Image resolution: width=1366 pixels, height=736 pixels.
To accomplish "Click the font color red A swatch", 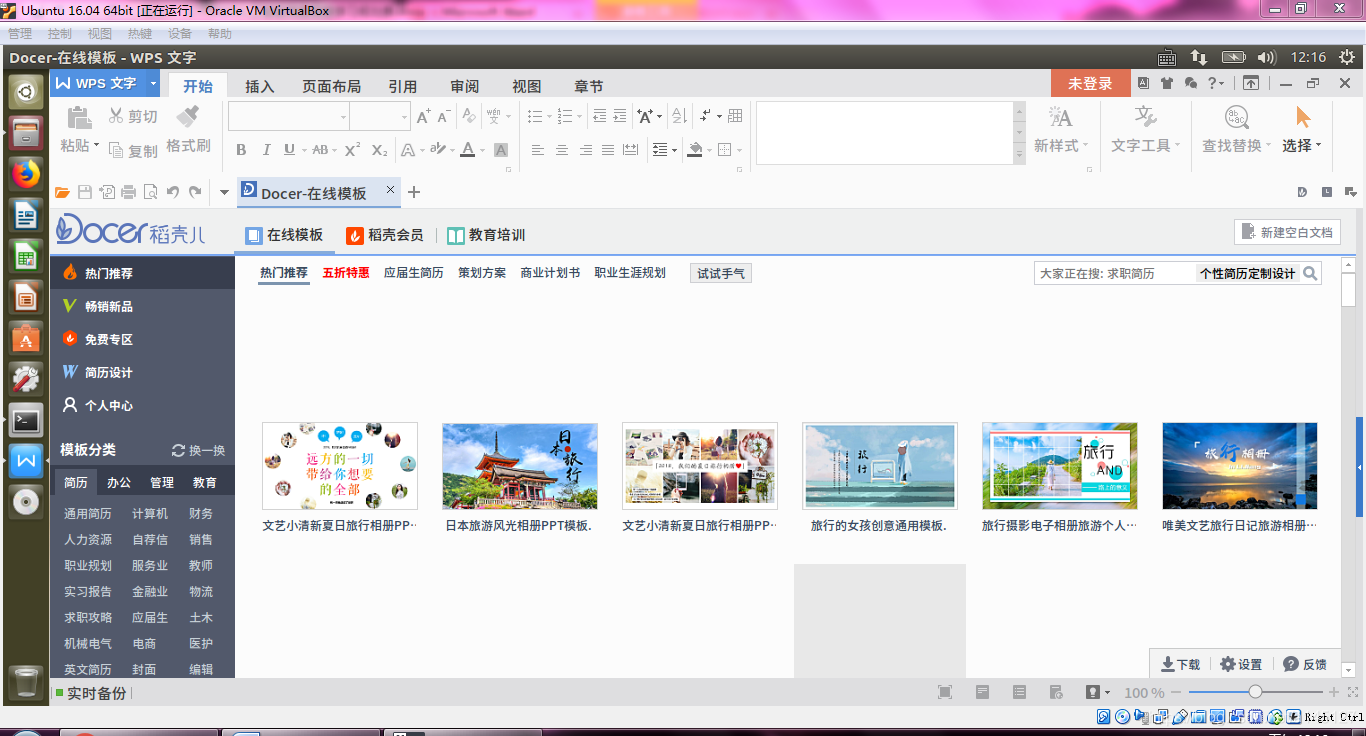I will click(467, 150).
